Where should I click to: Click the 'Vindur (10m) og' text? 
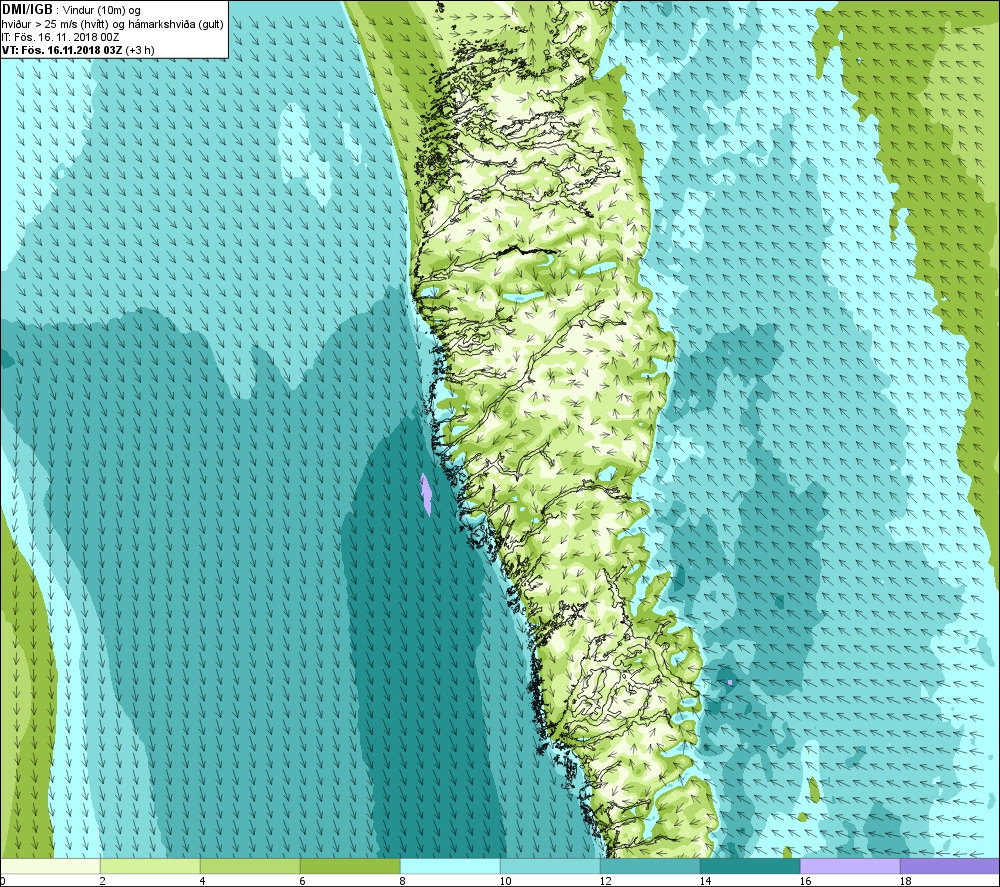point(101,10)
